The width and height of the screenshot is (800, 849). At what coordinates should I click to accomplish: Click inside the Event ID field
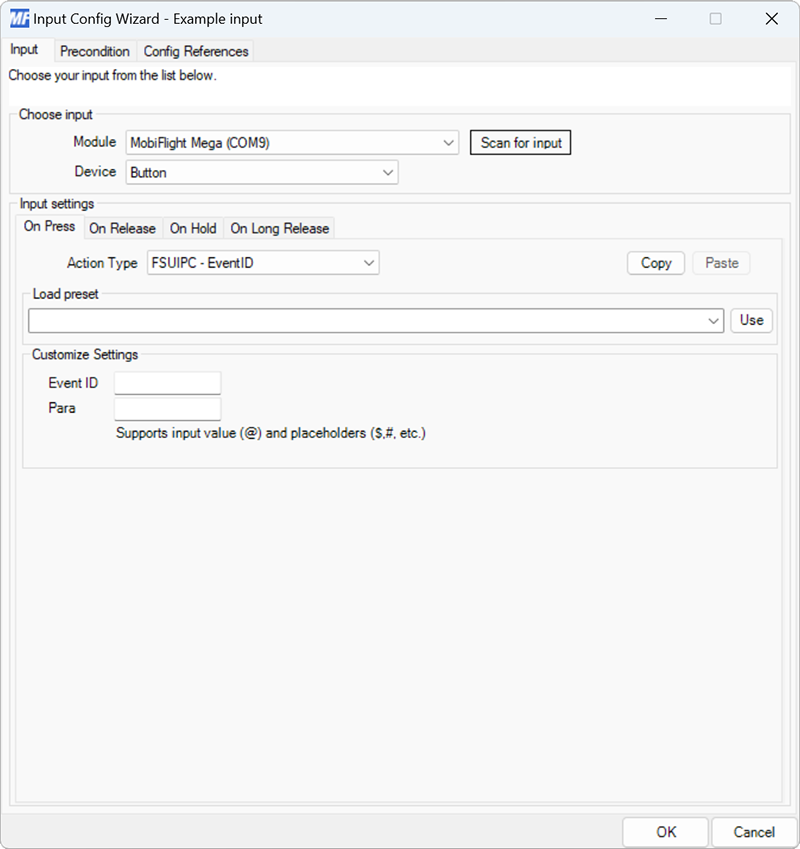(x=167, y=382)
